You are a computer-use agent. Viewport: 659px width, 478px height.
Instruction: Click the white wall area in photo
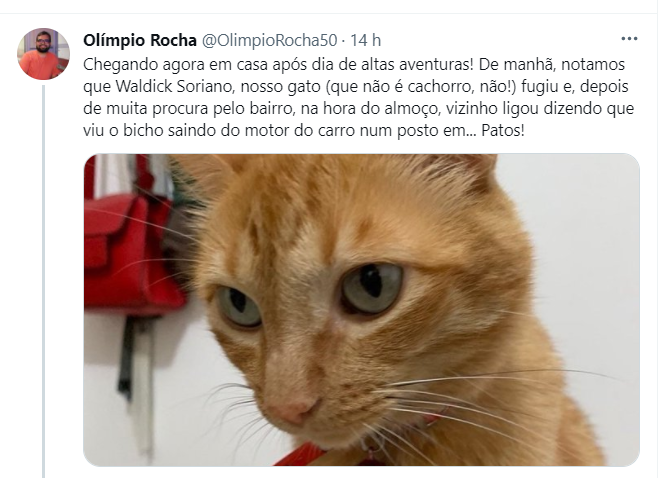tap(588, 252)
